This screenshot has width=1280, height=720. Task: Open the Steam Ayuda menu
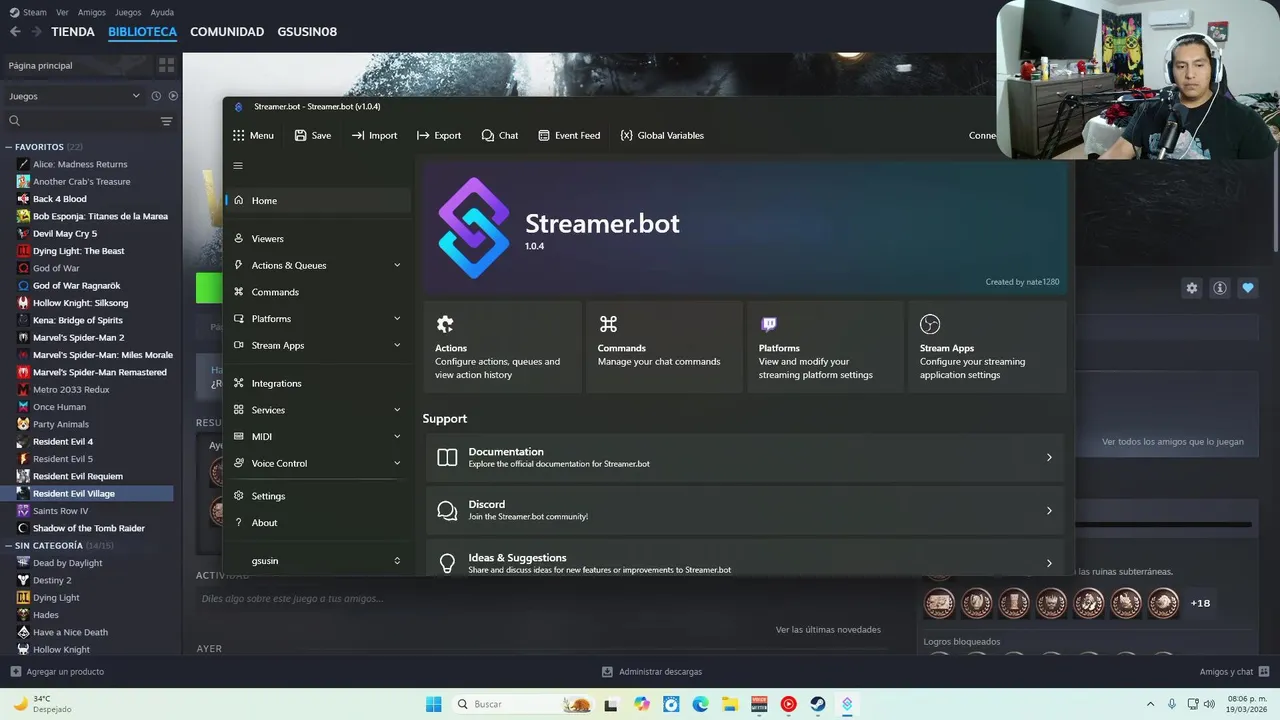pos(162,12)
